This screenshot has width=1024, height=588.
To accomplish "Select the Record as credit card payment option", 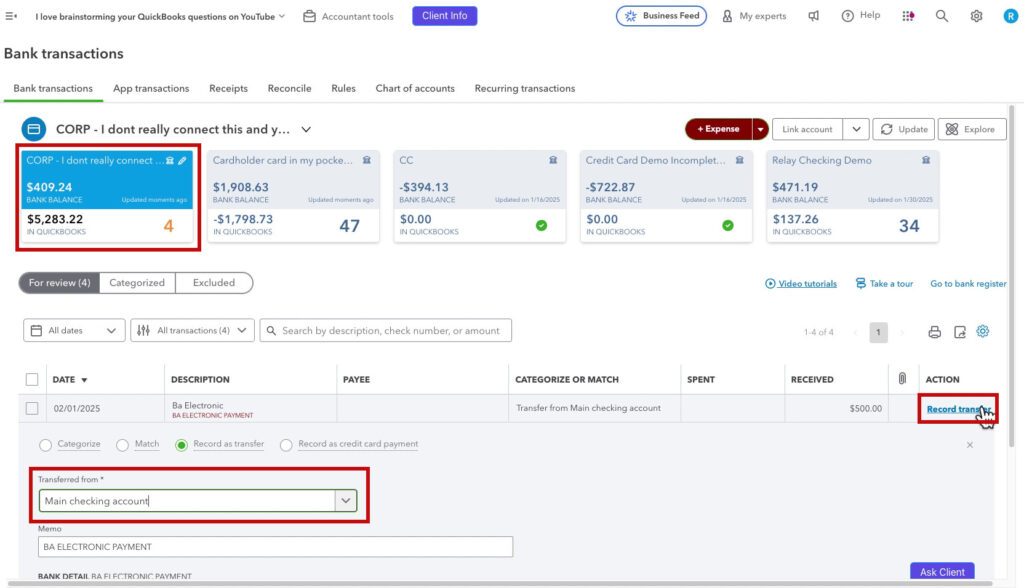I will click(286, 444).
